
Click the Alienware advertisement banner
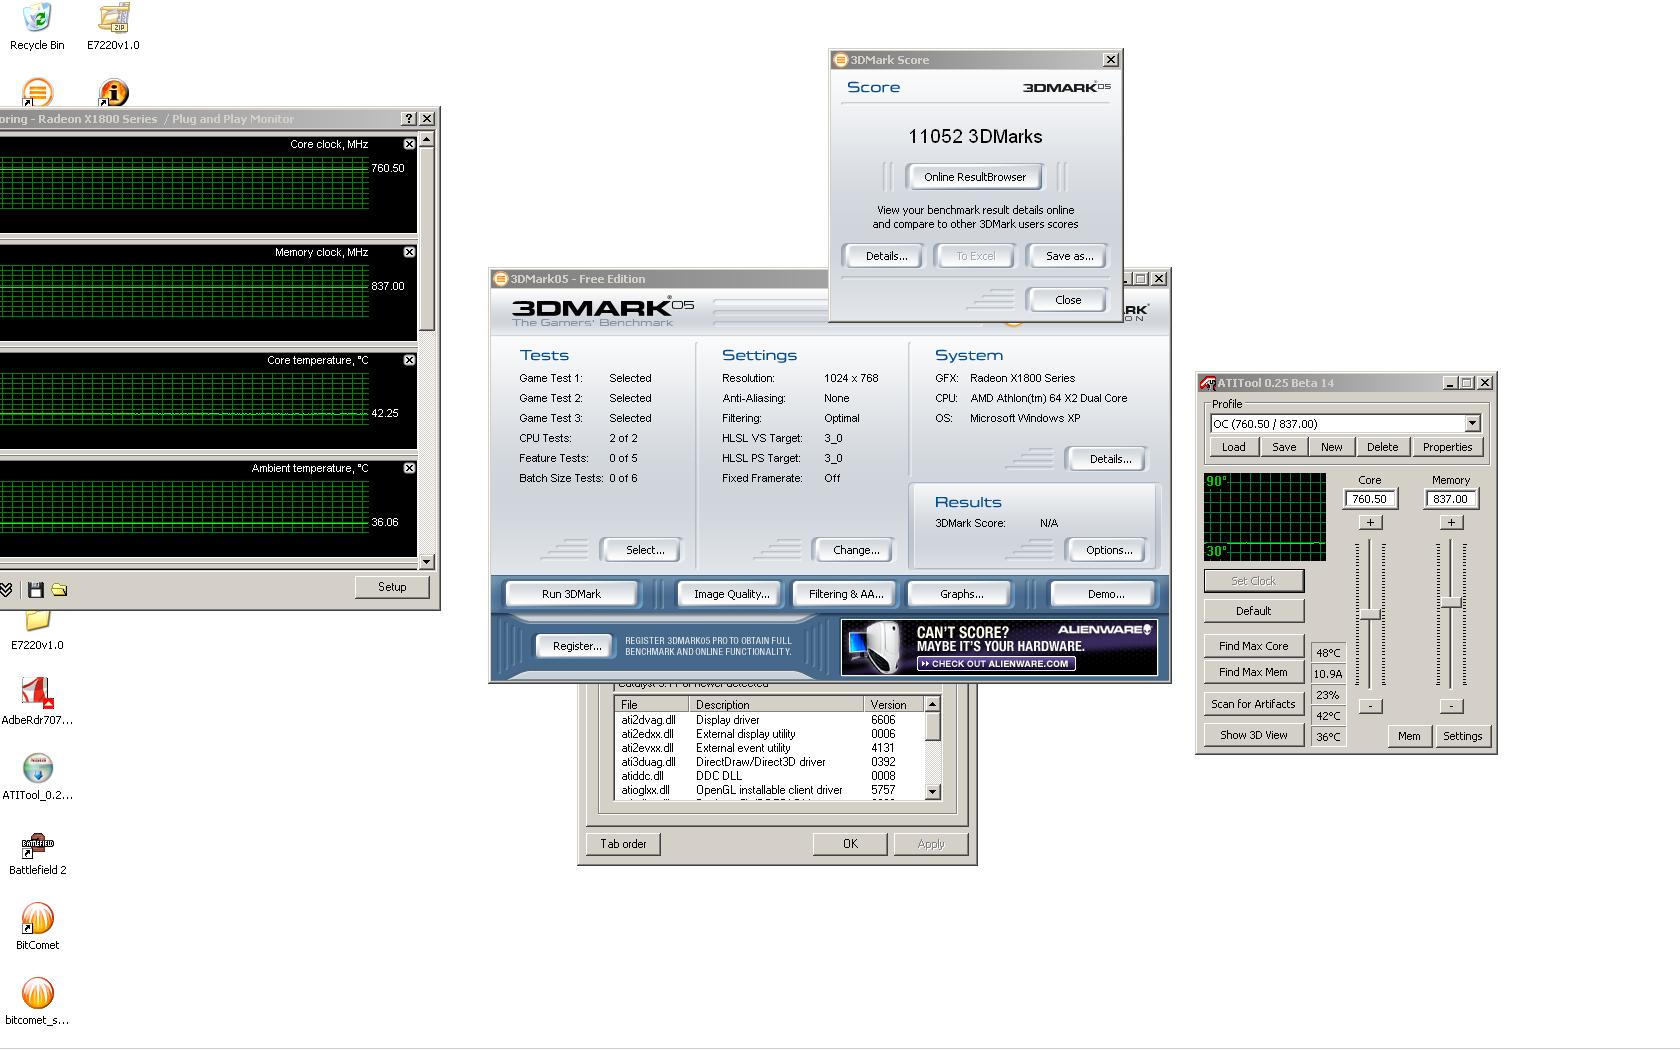coord(999,647)
